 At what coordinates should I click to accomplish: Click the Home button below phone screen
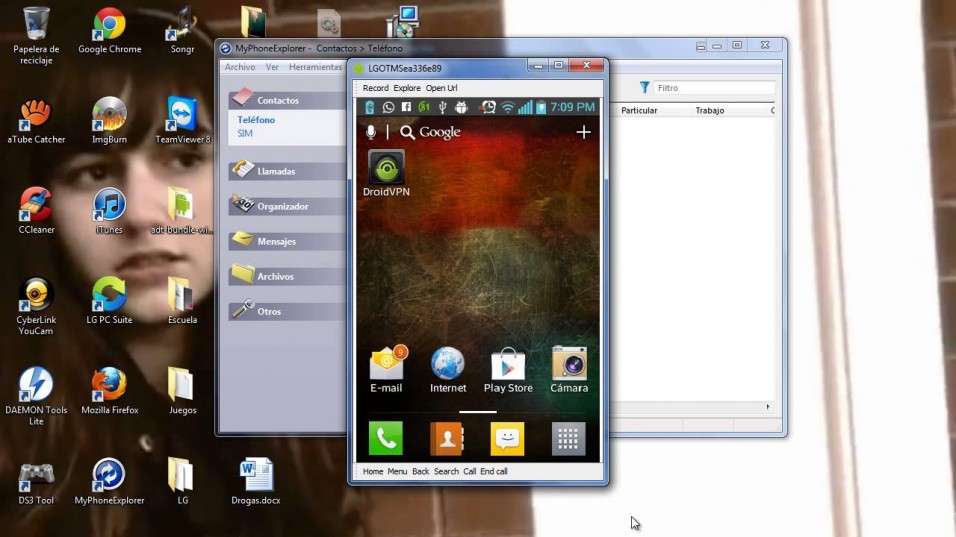click(373, 471)
